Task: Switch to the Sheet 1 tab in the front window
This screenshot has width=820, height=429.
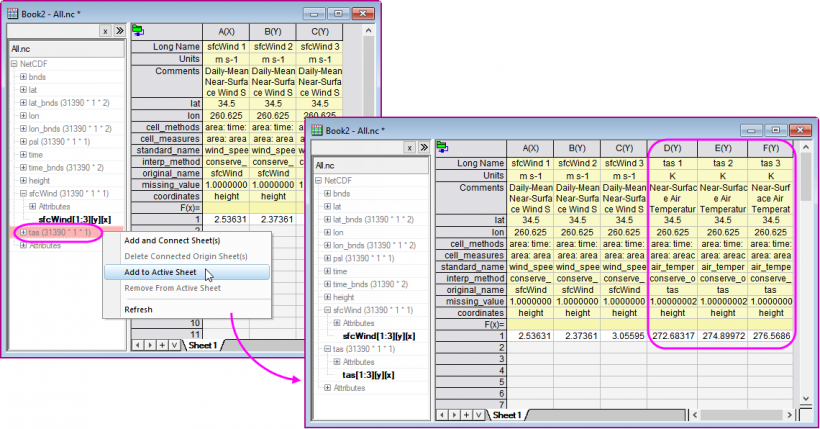Action: pos(509,414)
